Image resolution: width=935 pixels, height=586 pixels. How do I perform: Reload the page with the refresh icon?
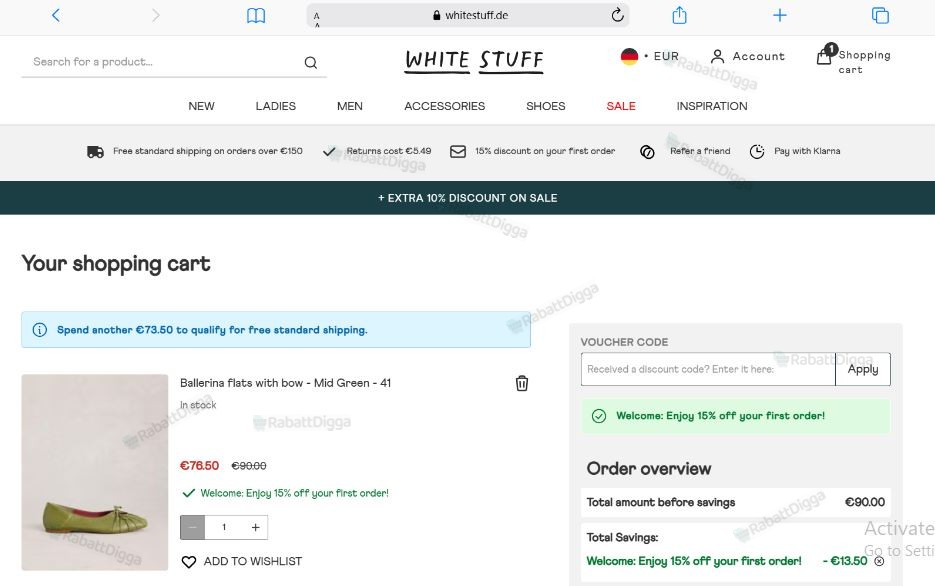tap(617, 15)
